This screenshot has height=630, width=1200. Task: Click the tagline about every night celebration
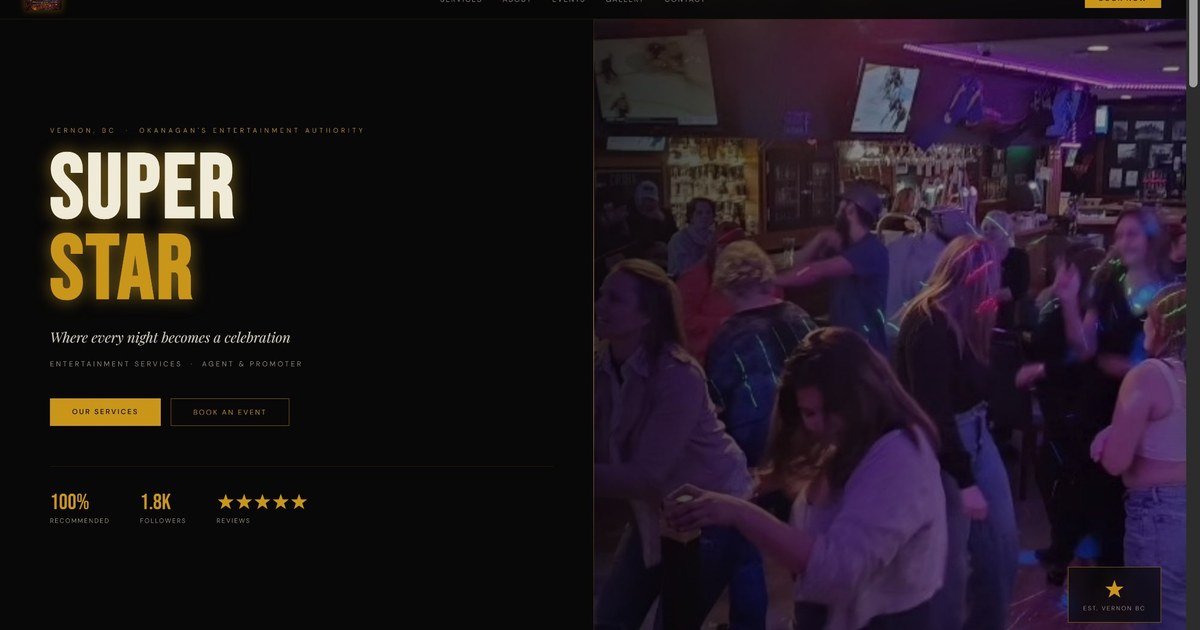[170, 338]
